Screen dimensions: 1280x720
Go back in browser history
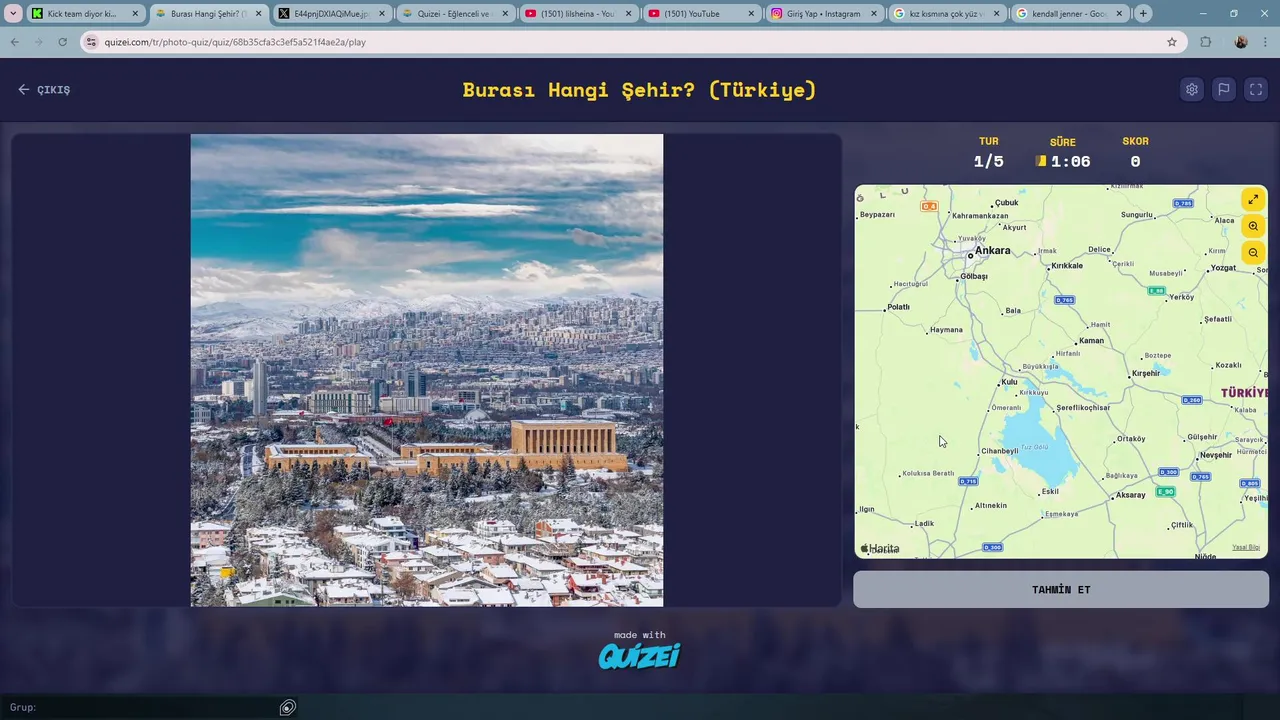(14, 42)
